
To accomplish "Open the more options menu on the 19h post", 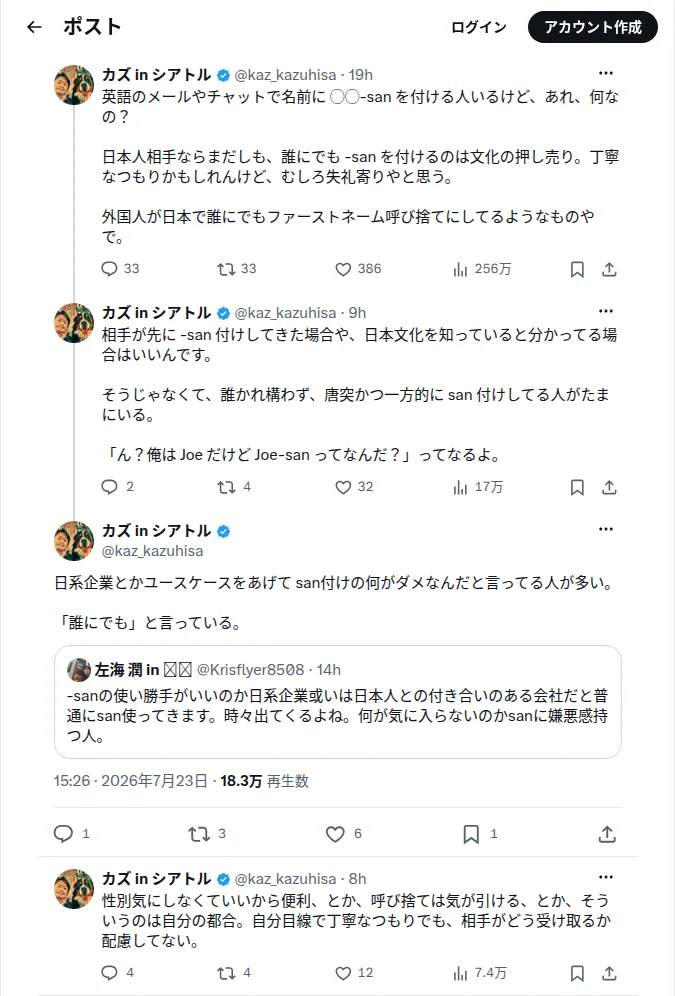I will 606,74.
